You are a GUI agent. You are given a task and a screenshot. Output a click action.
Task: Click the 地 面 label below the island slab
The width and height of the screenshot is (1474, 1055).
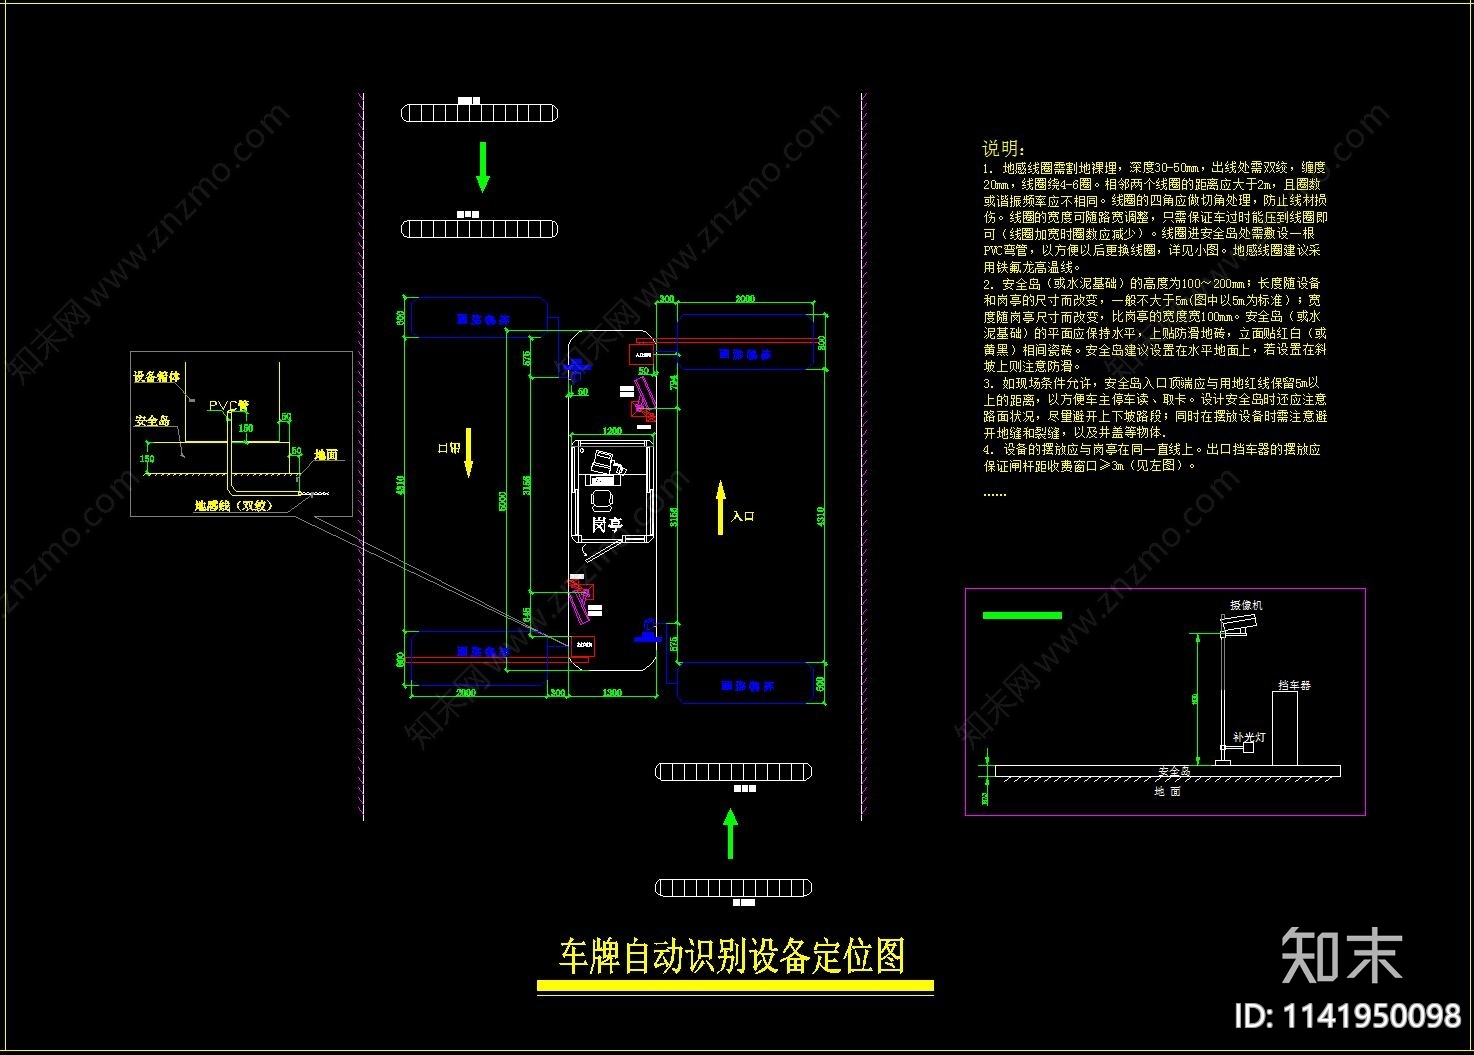pyautogui.click(x=1167, y=791)
